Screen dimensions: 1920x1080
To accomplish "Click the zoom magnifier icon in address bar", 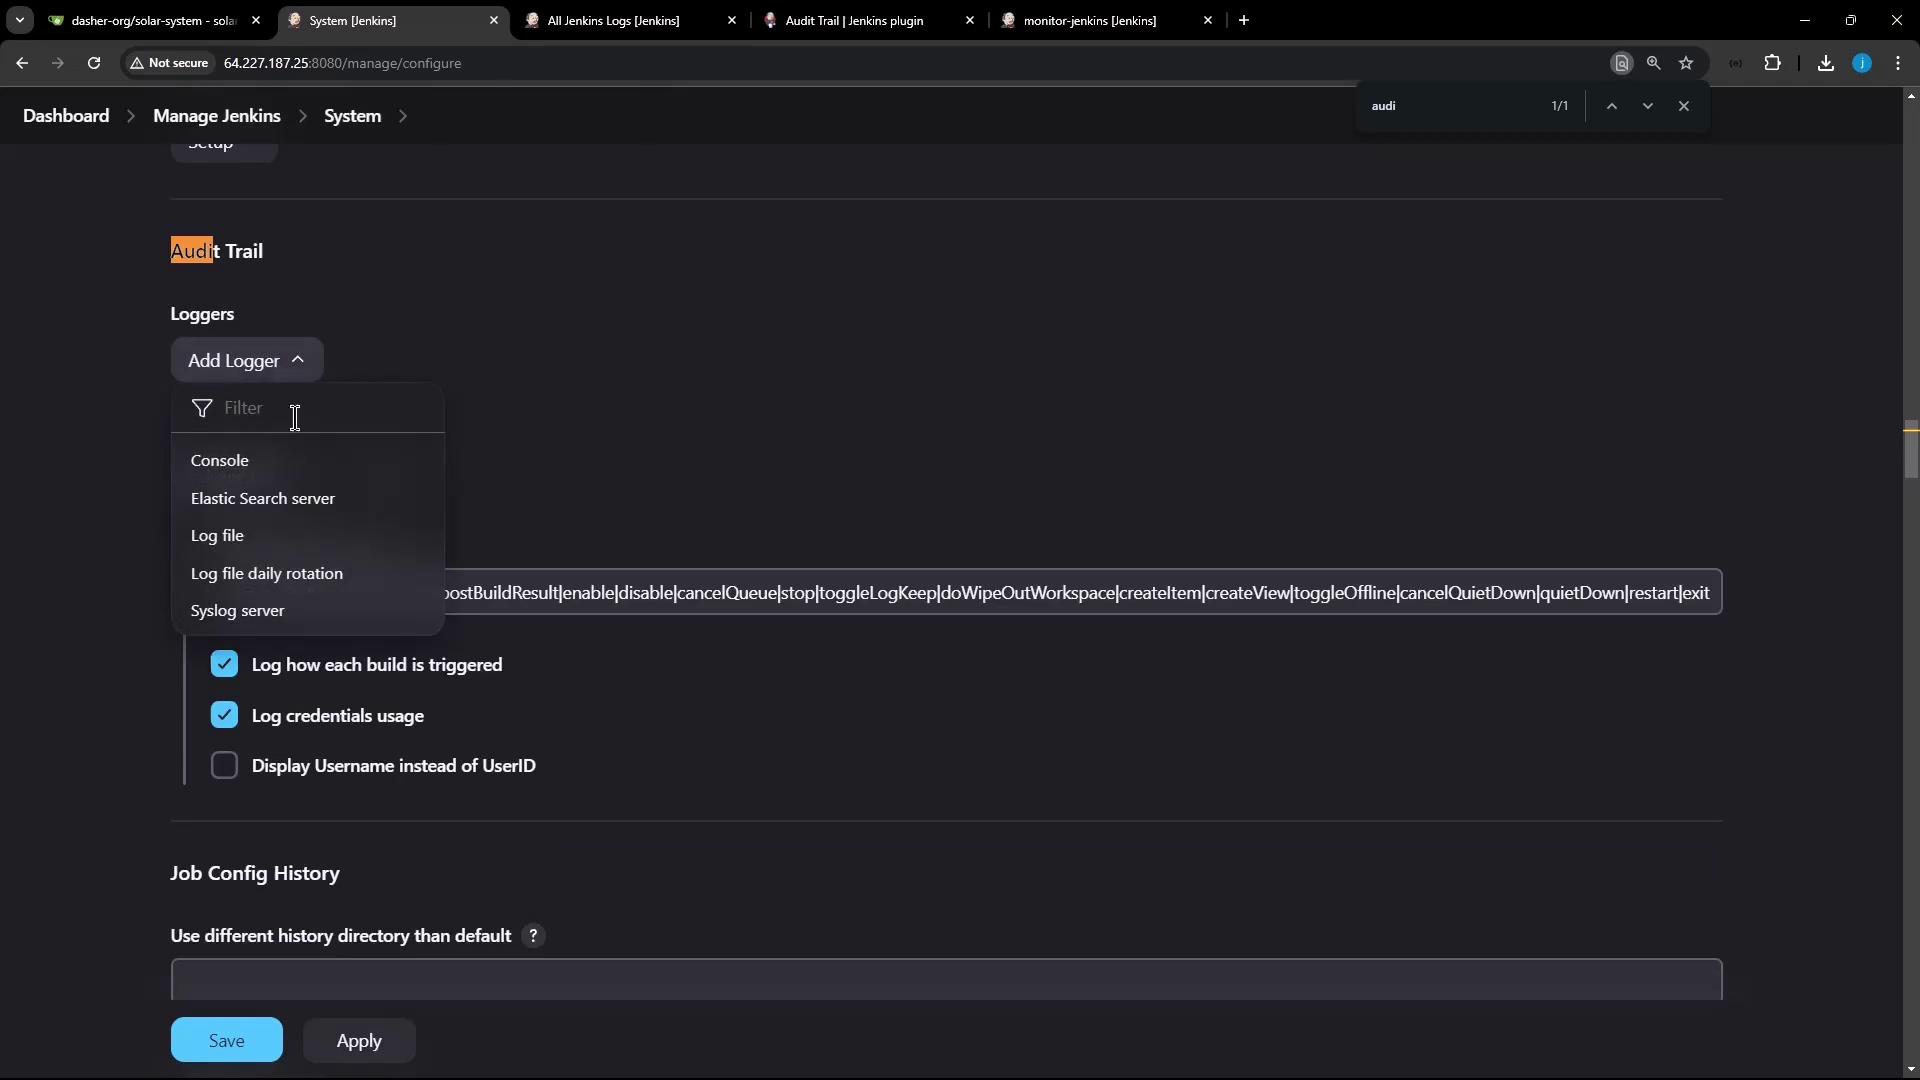I will click(1653, 63).
